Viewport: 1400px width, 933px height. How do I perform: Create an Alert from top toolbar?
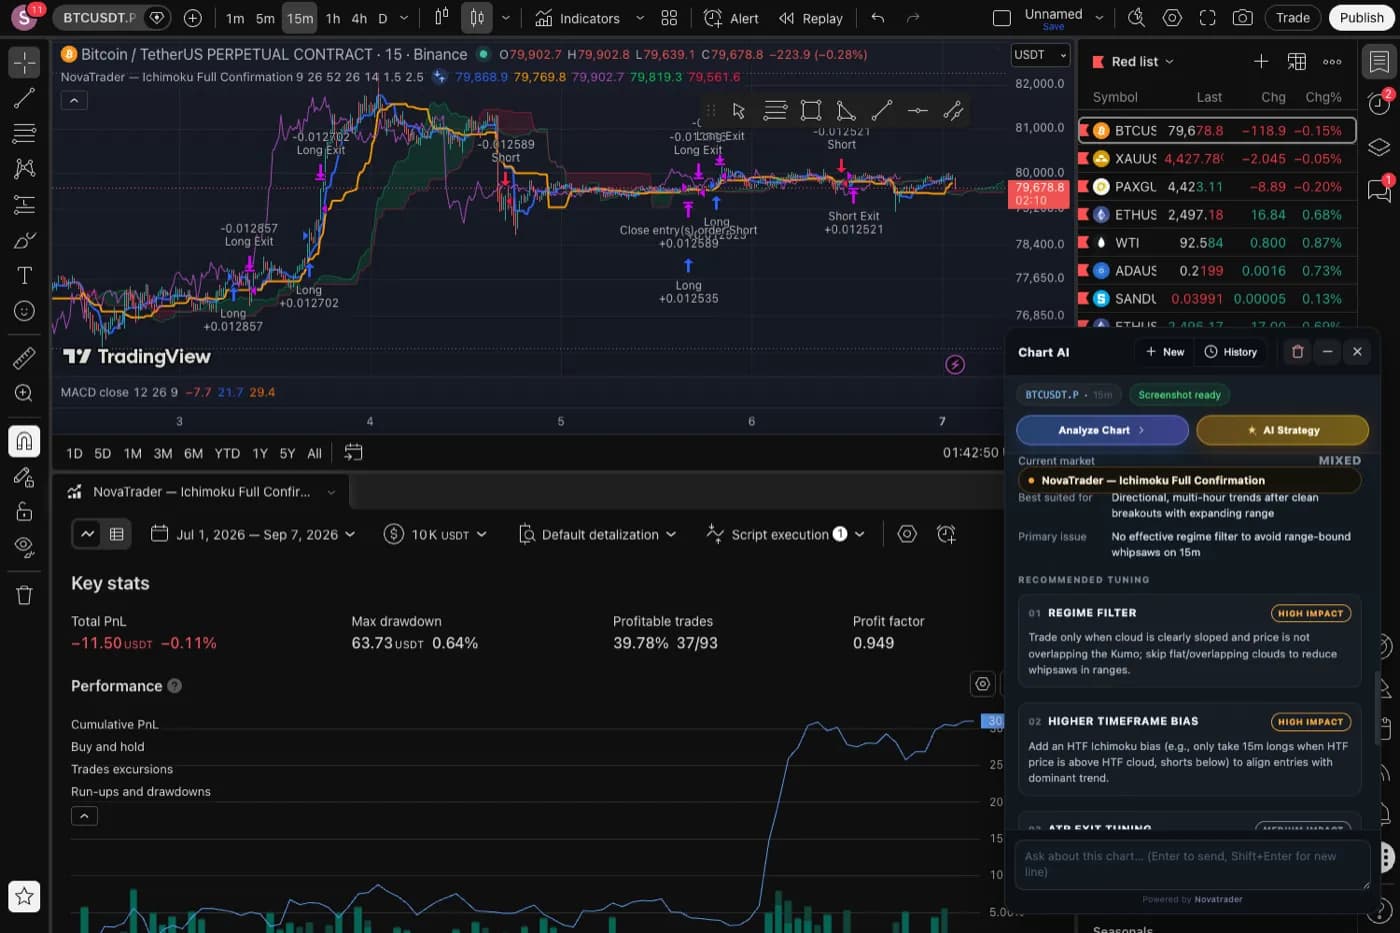coord(731,18)
